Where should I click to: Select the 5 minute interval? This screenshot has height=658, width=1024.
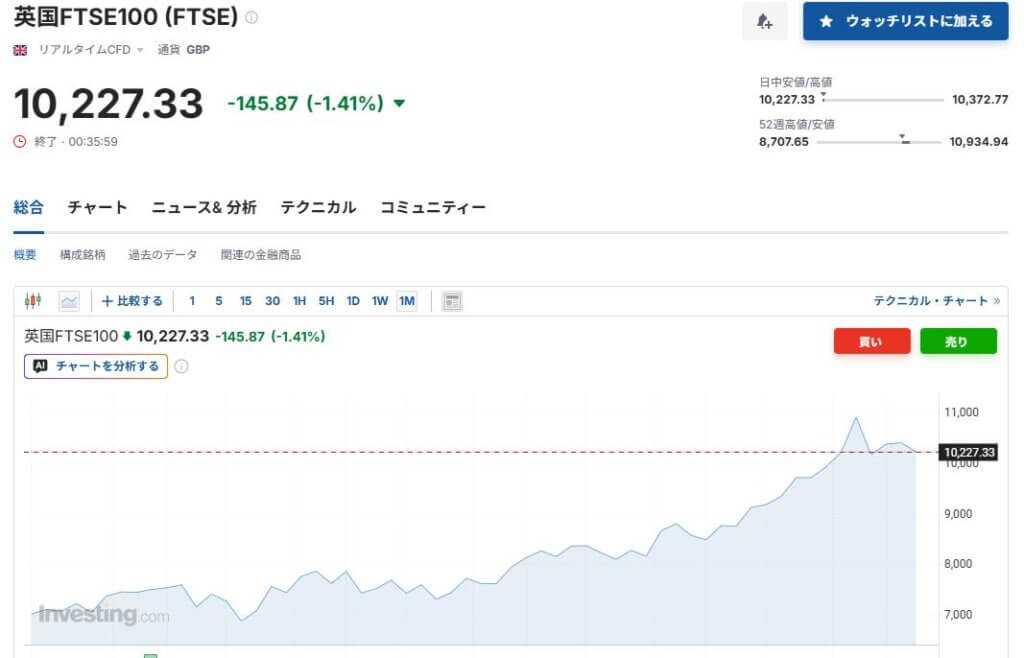pyautogui.click(x=219, y=301)
